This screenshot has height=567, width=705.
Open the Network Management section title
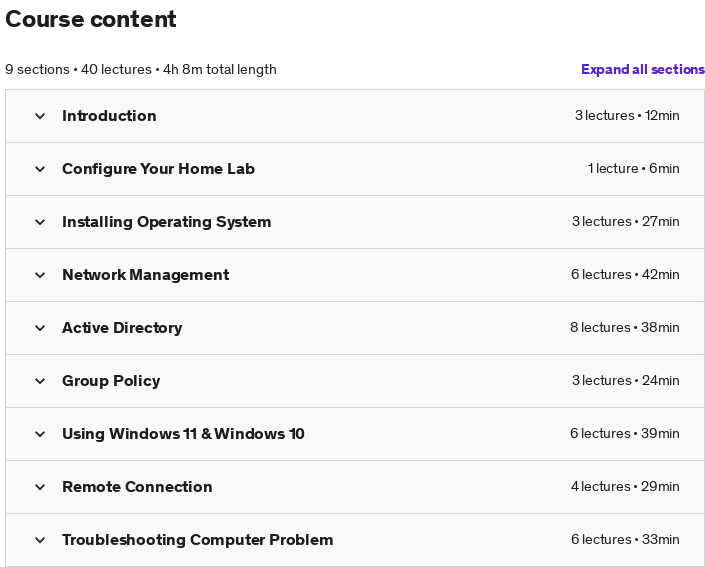pos(146,275)
